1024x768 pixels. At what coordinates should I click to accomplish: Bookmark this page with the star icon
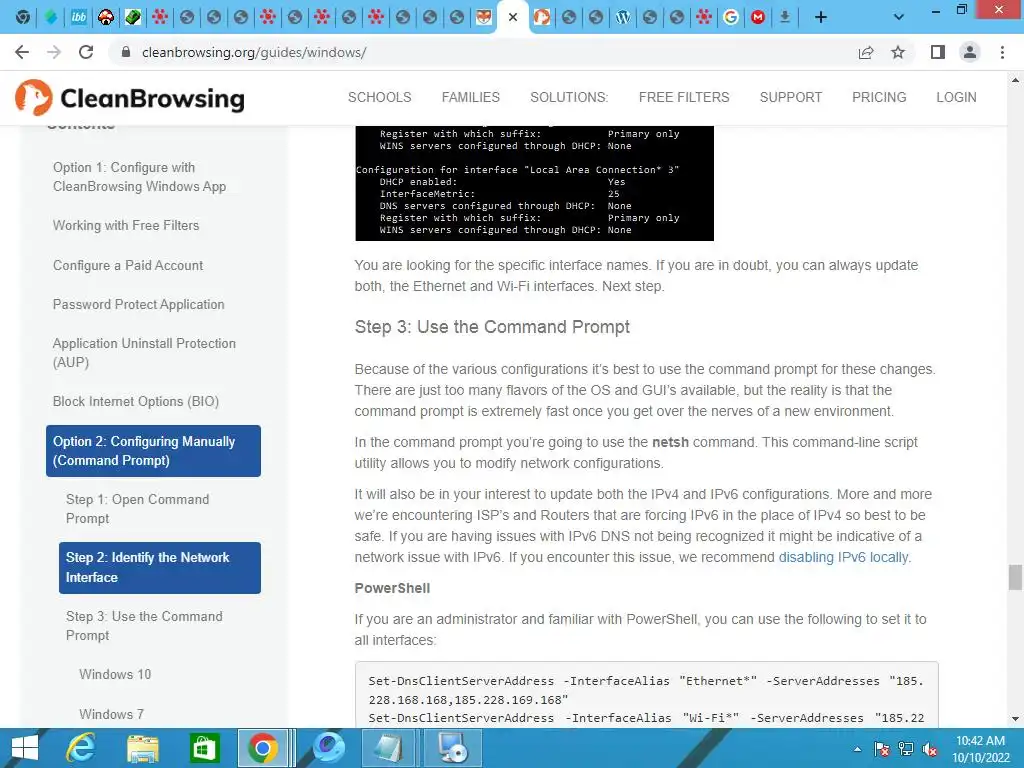coord(898,52)
